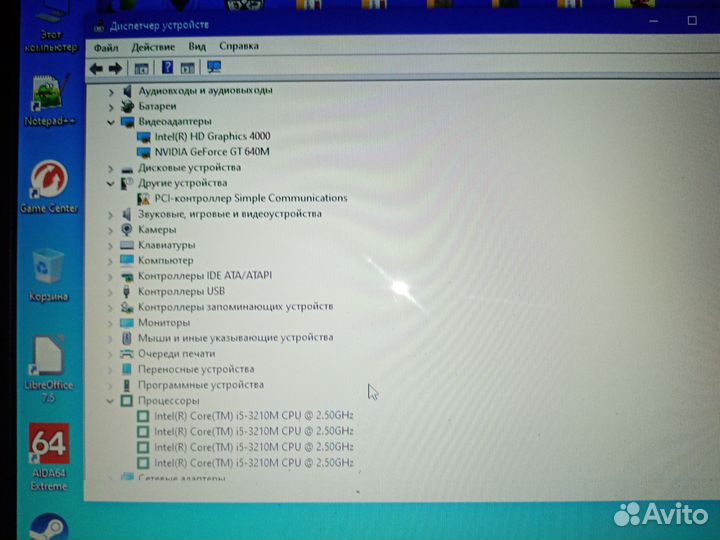The width and height of the screenshot is (720, 540).
Task: Select the last Intel Core i5-3210M processor entry
Action: coord(246,463)
